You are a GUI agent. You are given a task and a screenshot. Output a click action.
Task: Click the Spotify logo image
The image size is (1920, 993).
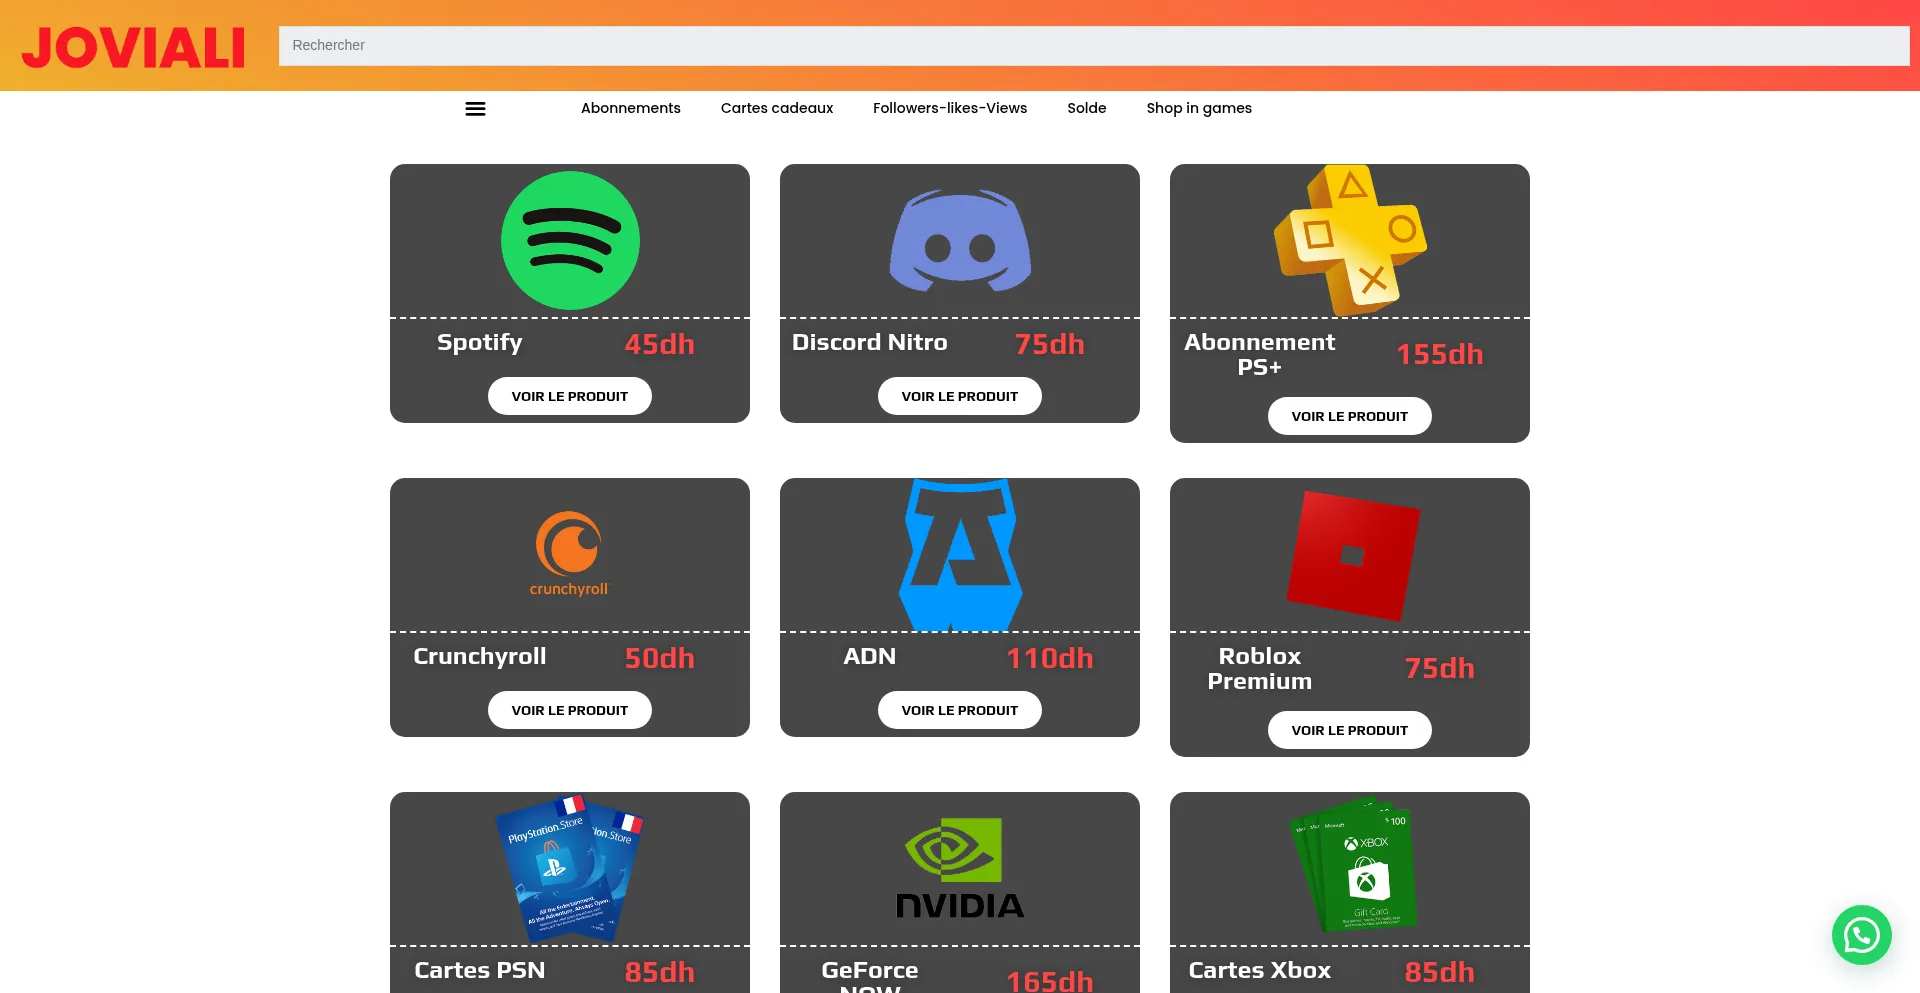click(x=570, y=241)
